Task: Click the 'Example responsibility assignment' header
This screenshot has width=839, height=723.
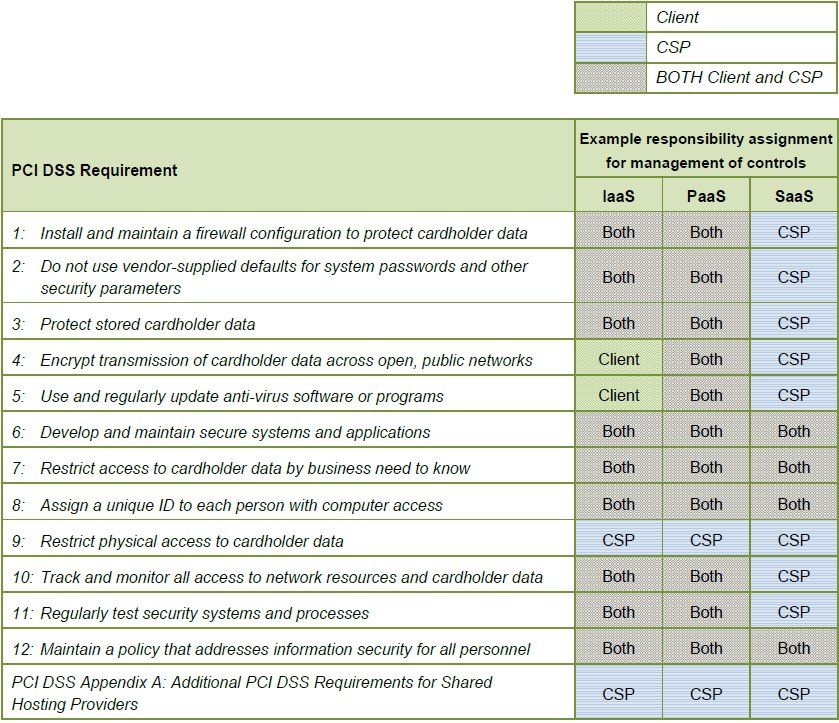Action: click(706, 150)
